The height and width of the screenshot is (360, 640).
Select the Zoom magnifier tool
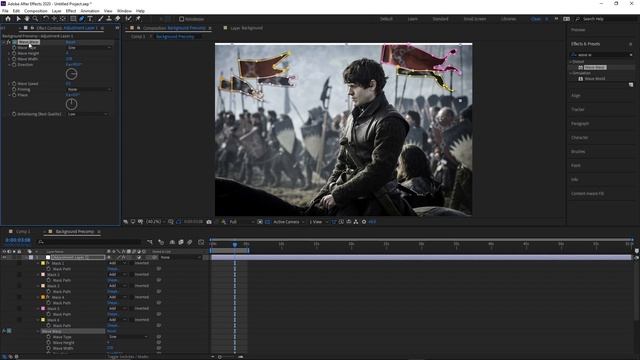[x=36, y=19]
